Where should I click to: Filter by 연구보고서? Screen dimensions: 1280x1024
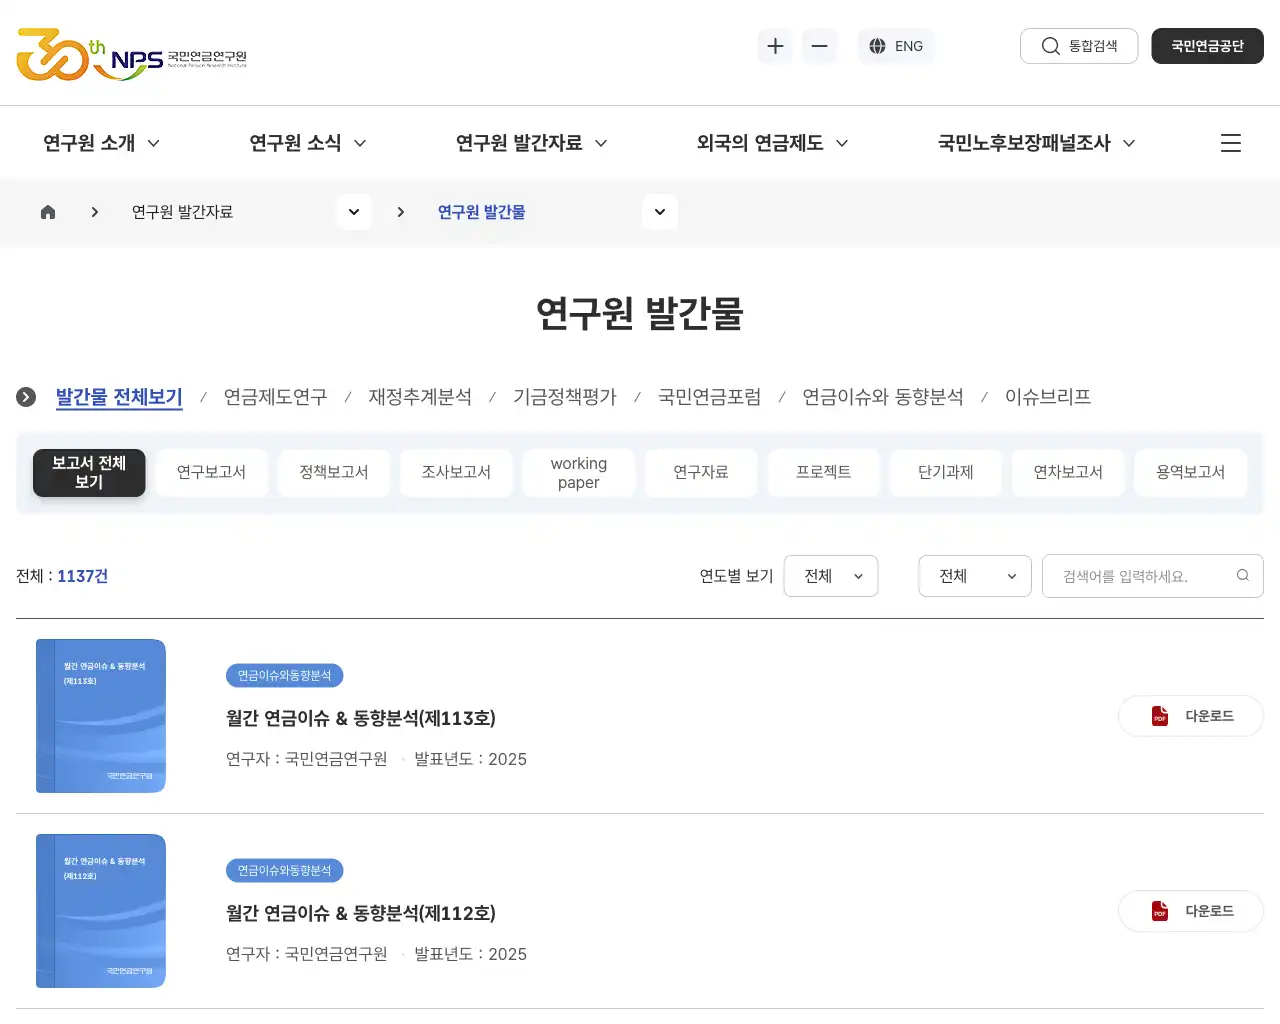click(211, 472)
